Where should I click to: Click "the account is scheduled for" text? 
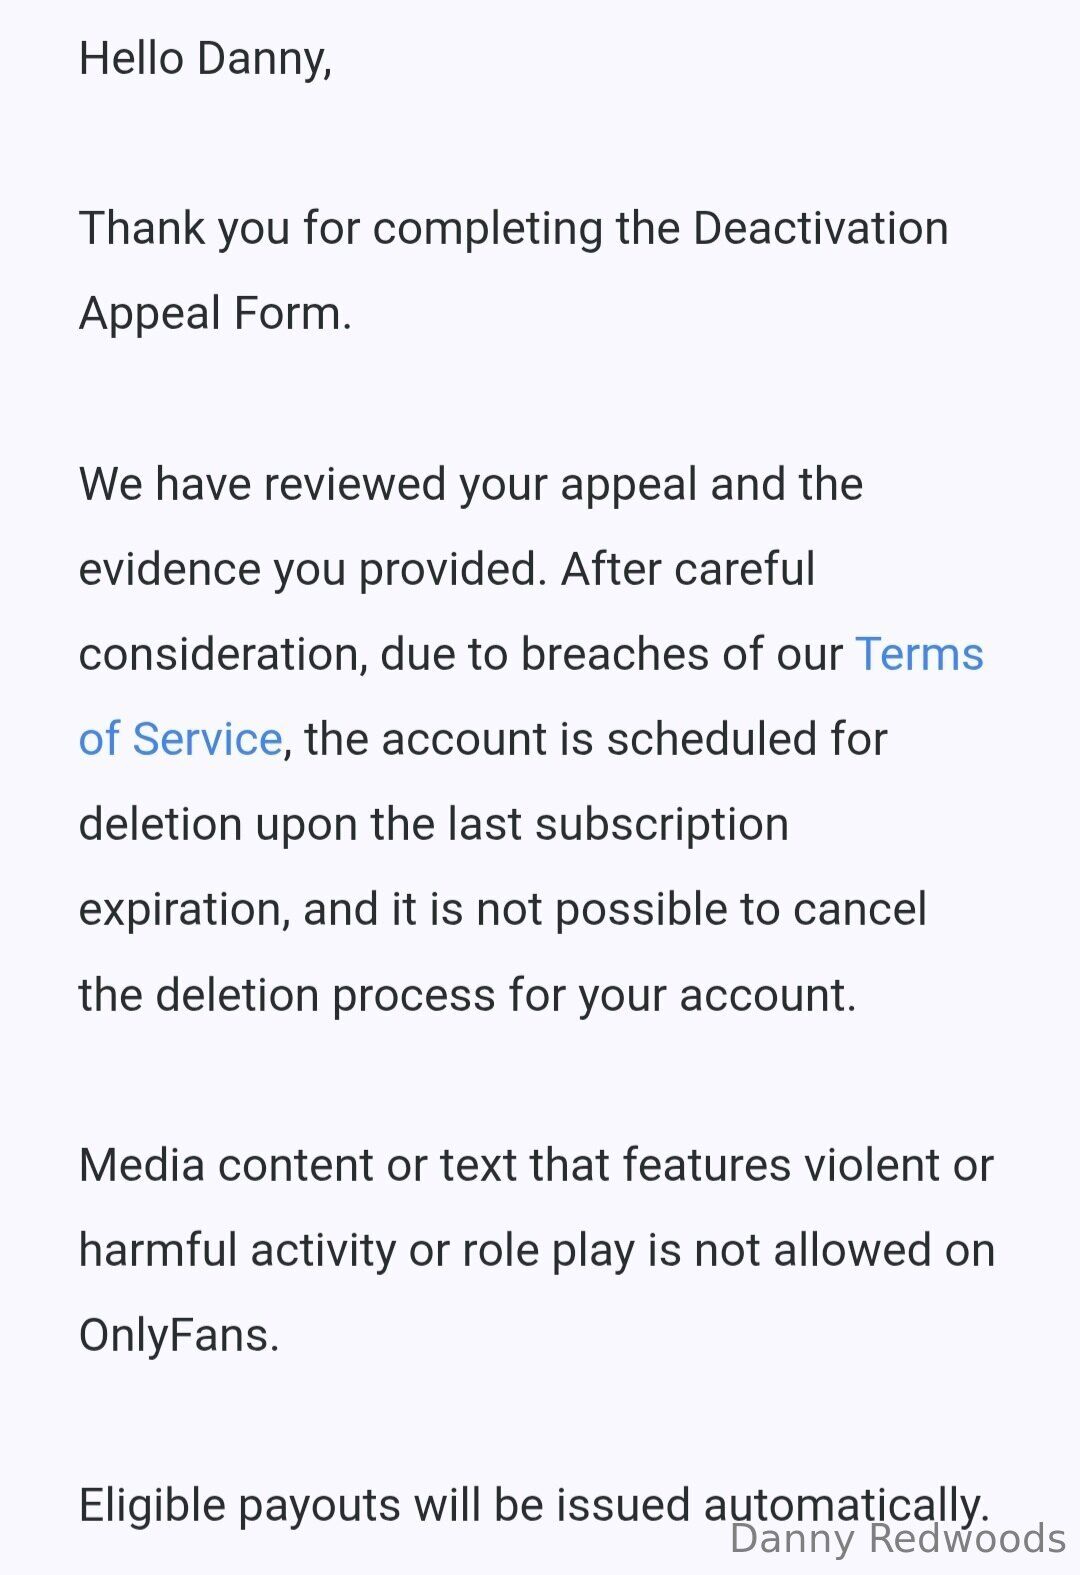[596, 739]
